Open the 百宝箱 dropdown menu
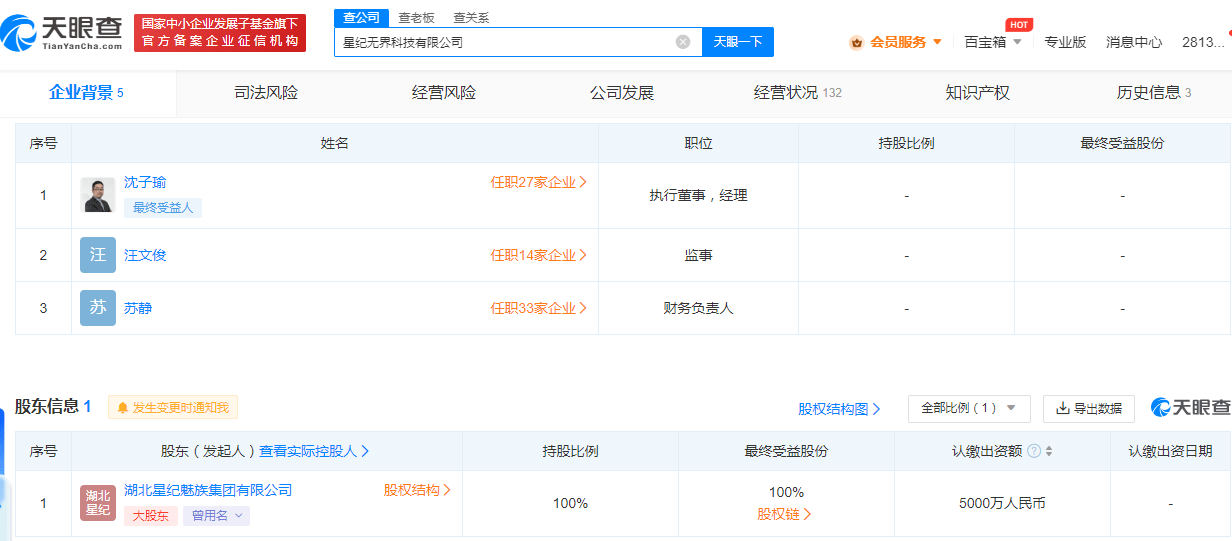The image size is (1232, 541). (992, 42)
